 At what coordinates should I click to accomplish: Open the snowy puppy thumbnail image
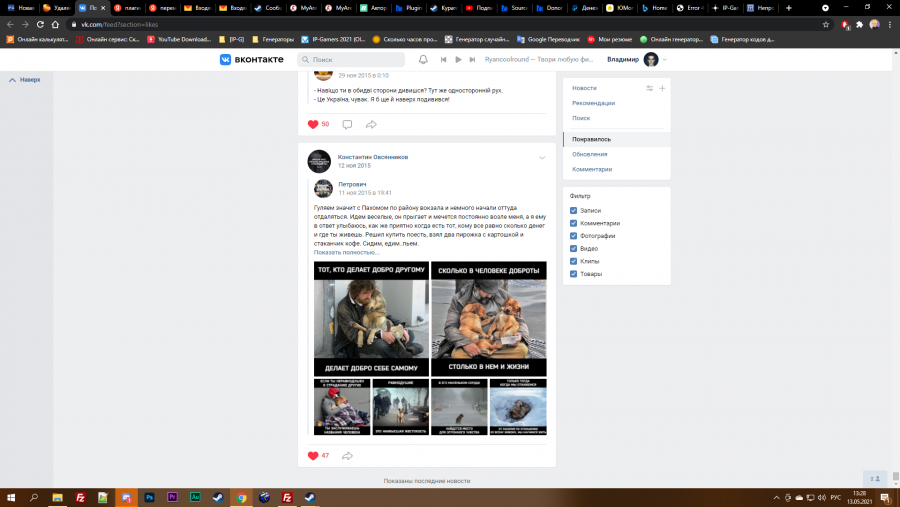[x=518, y=407]
